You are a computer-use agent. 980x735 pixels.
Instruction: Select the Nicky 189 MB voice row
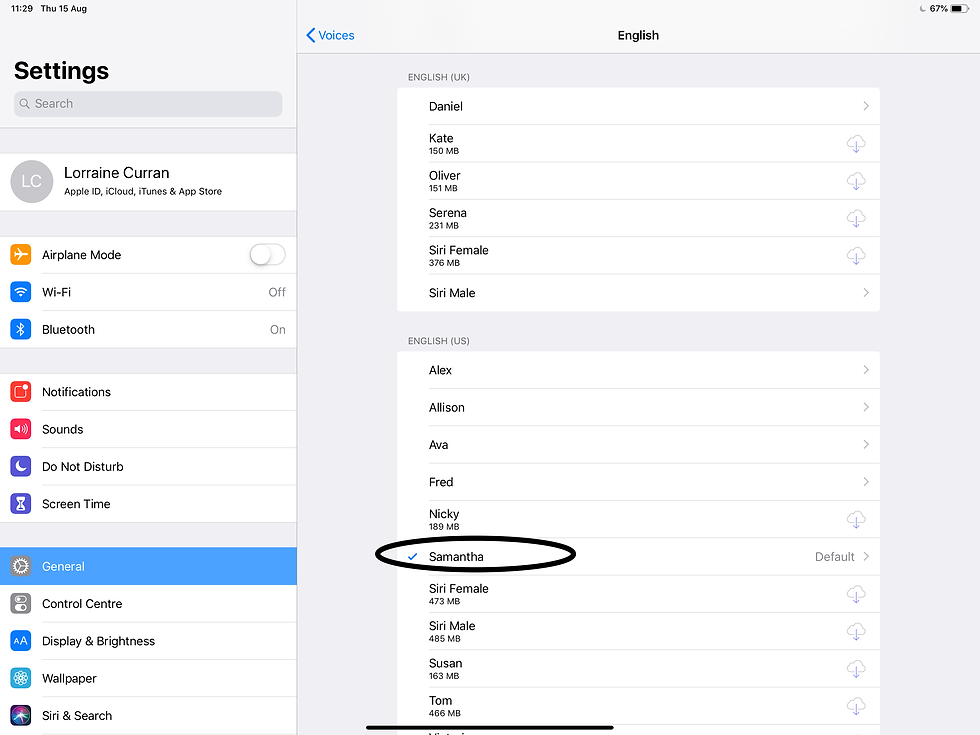pos(638,519)
